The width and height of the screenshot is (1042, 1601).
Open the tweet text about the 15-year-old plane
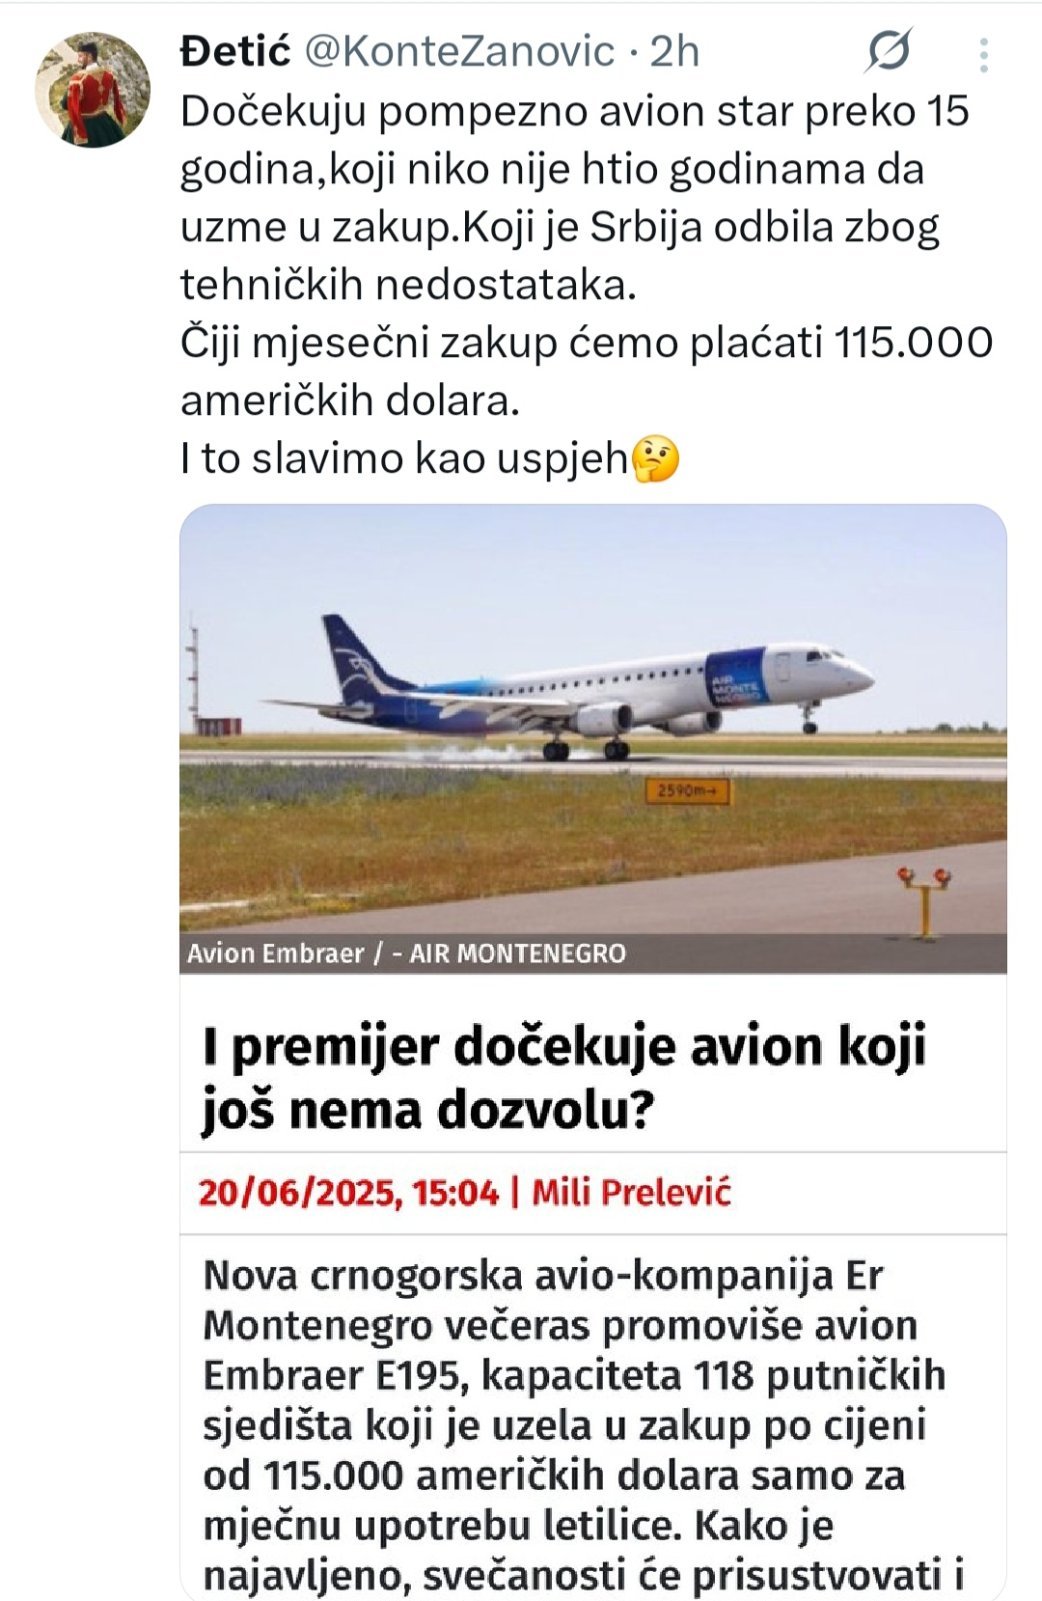pyautogui.click(x=586, y=285)
